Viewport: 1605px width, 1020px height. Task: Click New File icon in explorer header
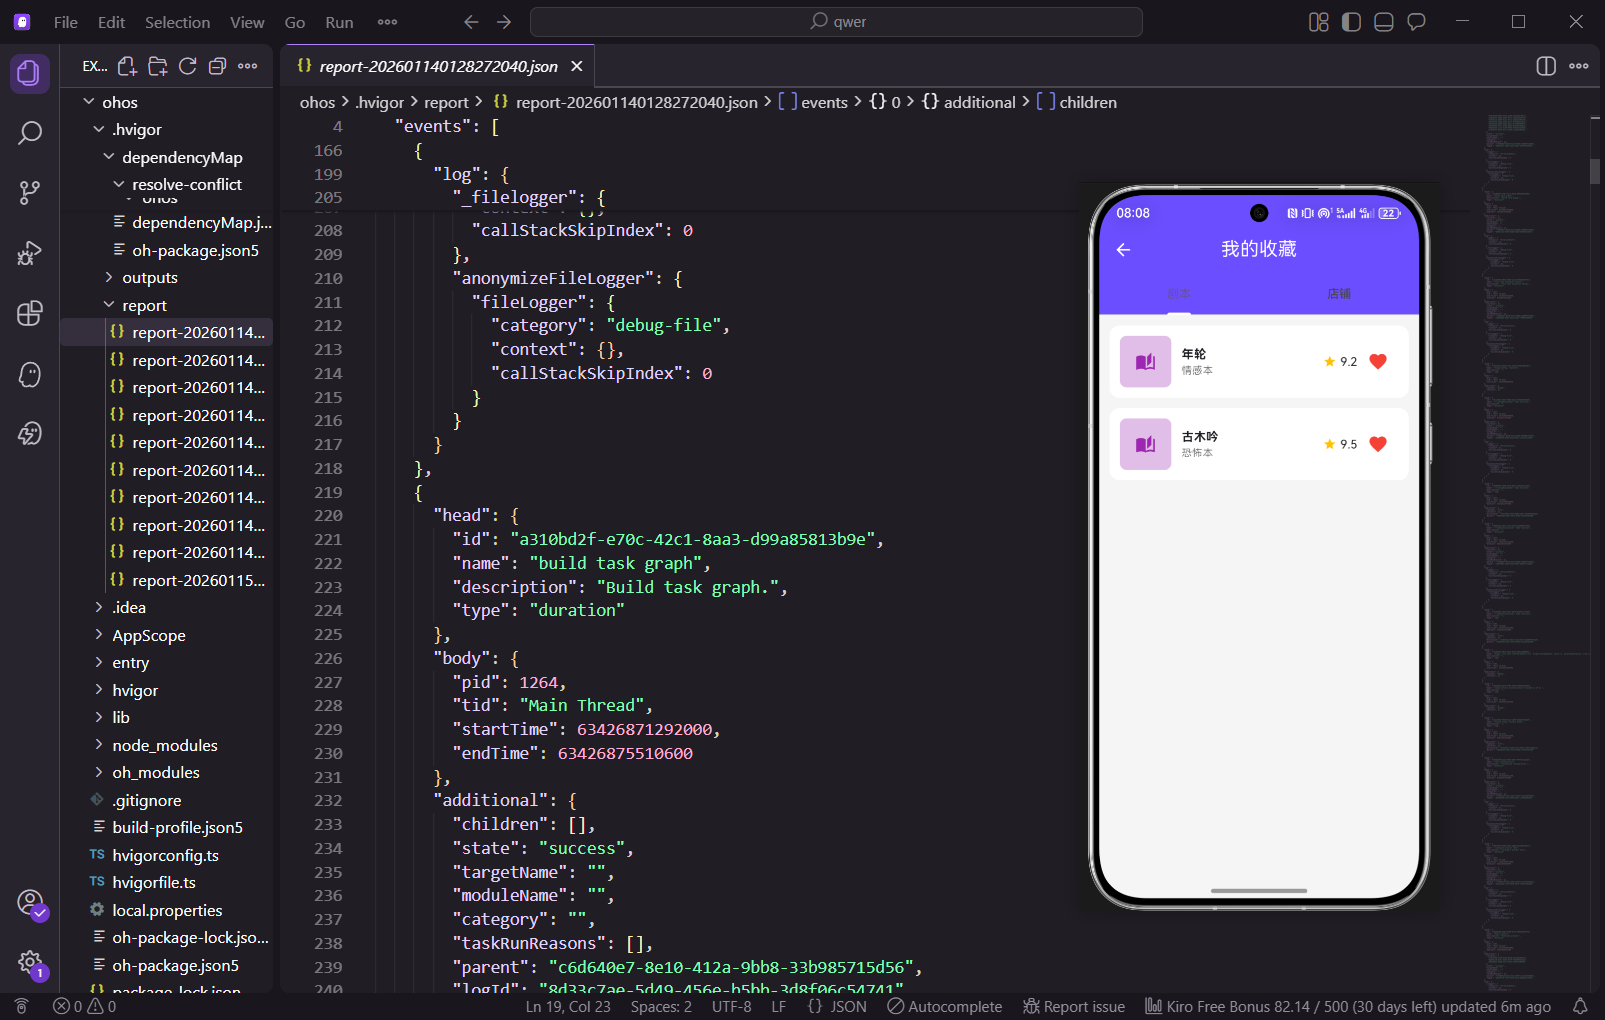[x=127, y=66]
